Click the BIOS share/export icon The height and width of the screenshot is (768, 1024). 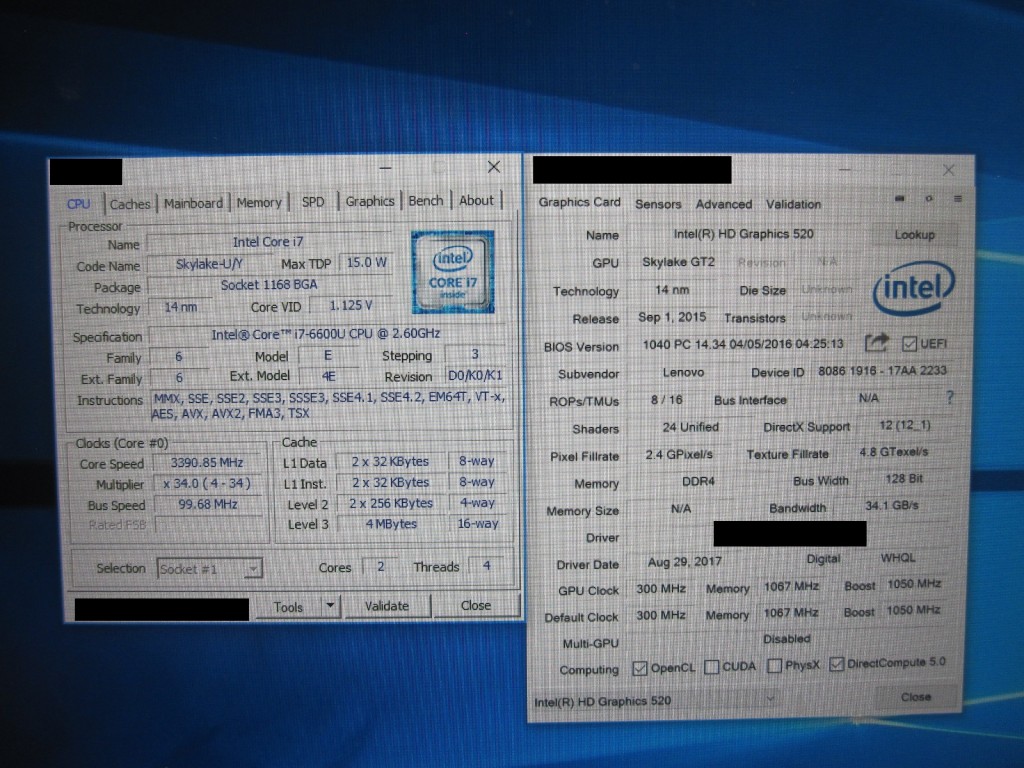coord(876,342)
